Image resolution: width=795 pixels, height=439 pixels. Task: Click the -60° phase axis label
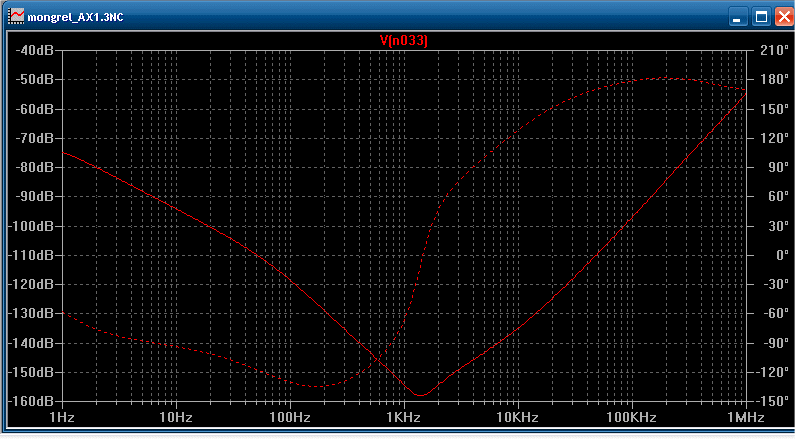[x=775, y=313]
